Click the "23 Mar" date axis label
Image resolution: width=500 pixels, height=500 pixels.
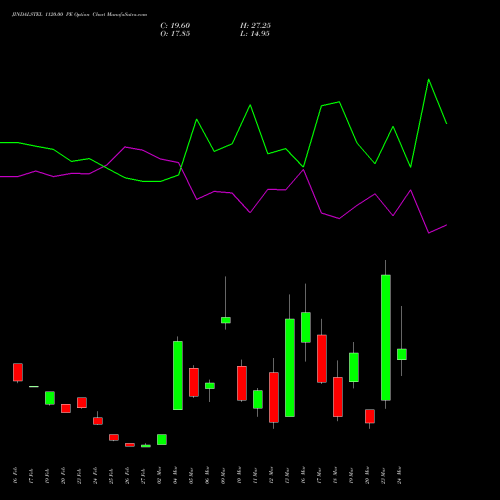click(383, 476)
